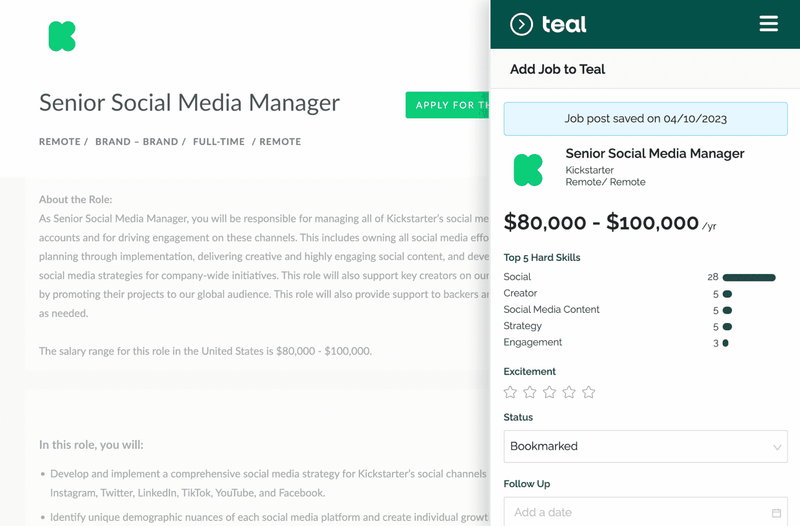This screenshot has height=526, width=800.
Task: Open calendar icon in Follow Up field
Action: 776,513
